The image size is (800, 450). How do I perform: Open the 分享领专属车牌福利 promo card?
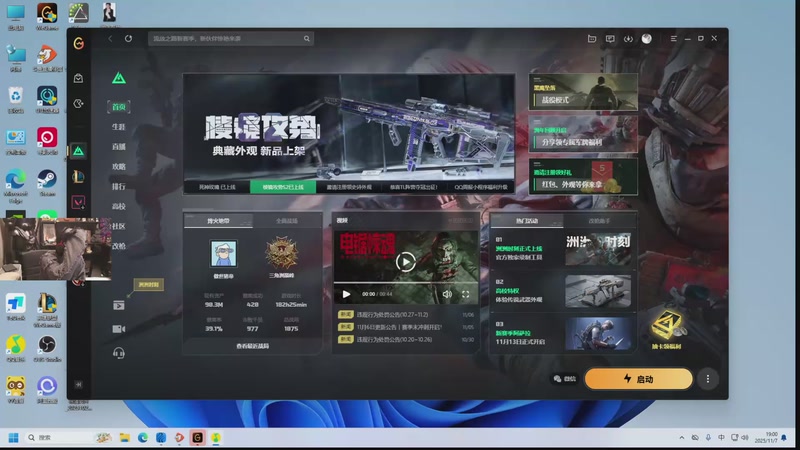tap(583, 134)
